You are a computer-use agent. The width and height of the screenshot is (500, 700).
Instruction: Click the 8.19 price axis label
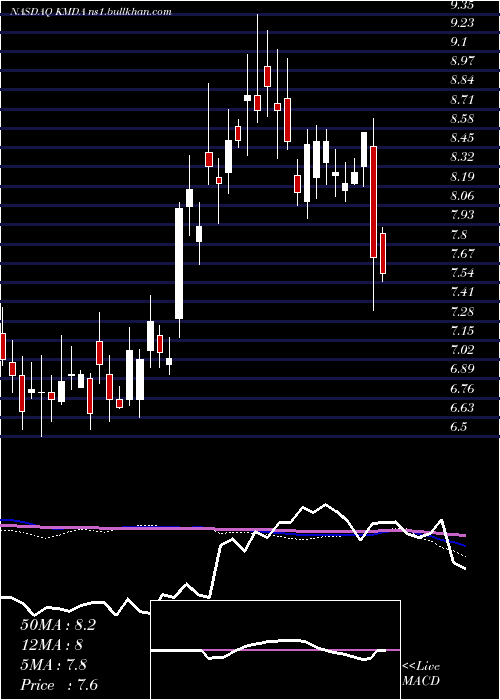pyautogui.click(x=462, y=177)
